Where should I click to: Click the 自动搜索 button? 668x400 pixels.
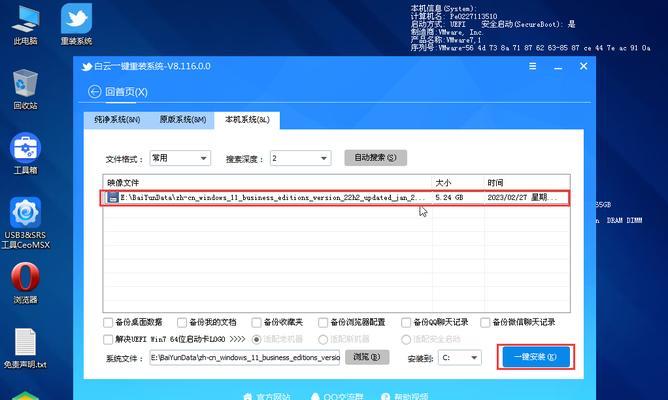[376, 158]
